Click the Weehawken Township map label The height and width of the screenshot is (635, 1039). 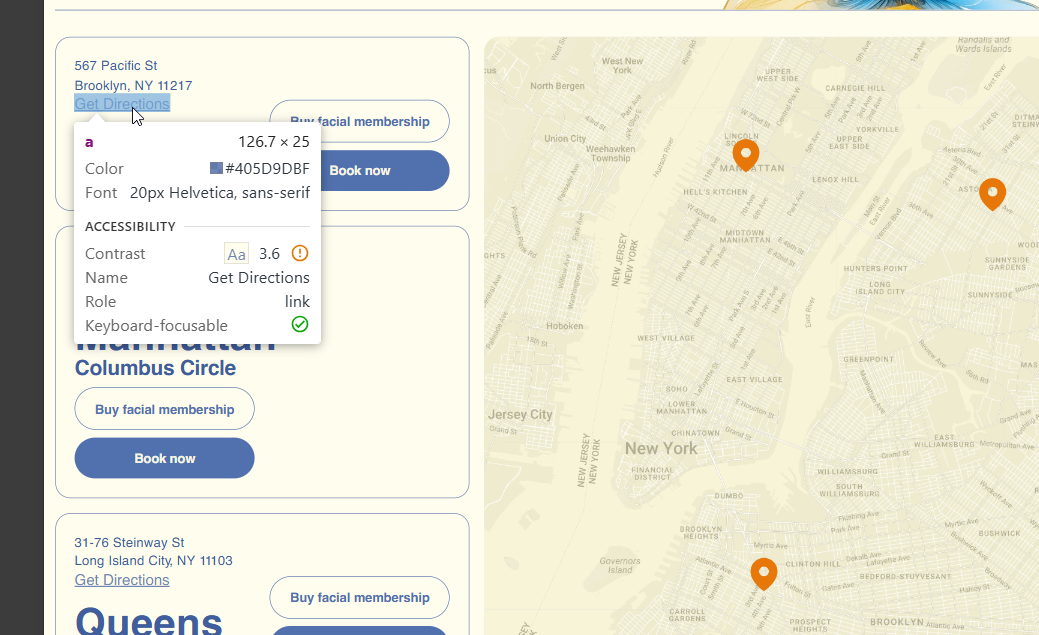610,154
